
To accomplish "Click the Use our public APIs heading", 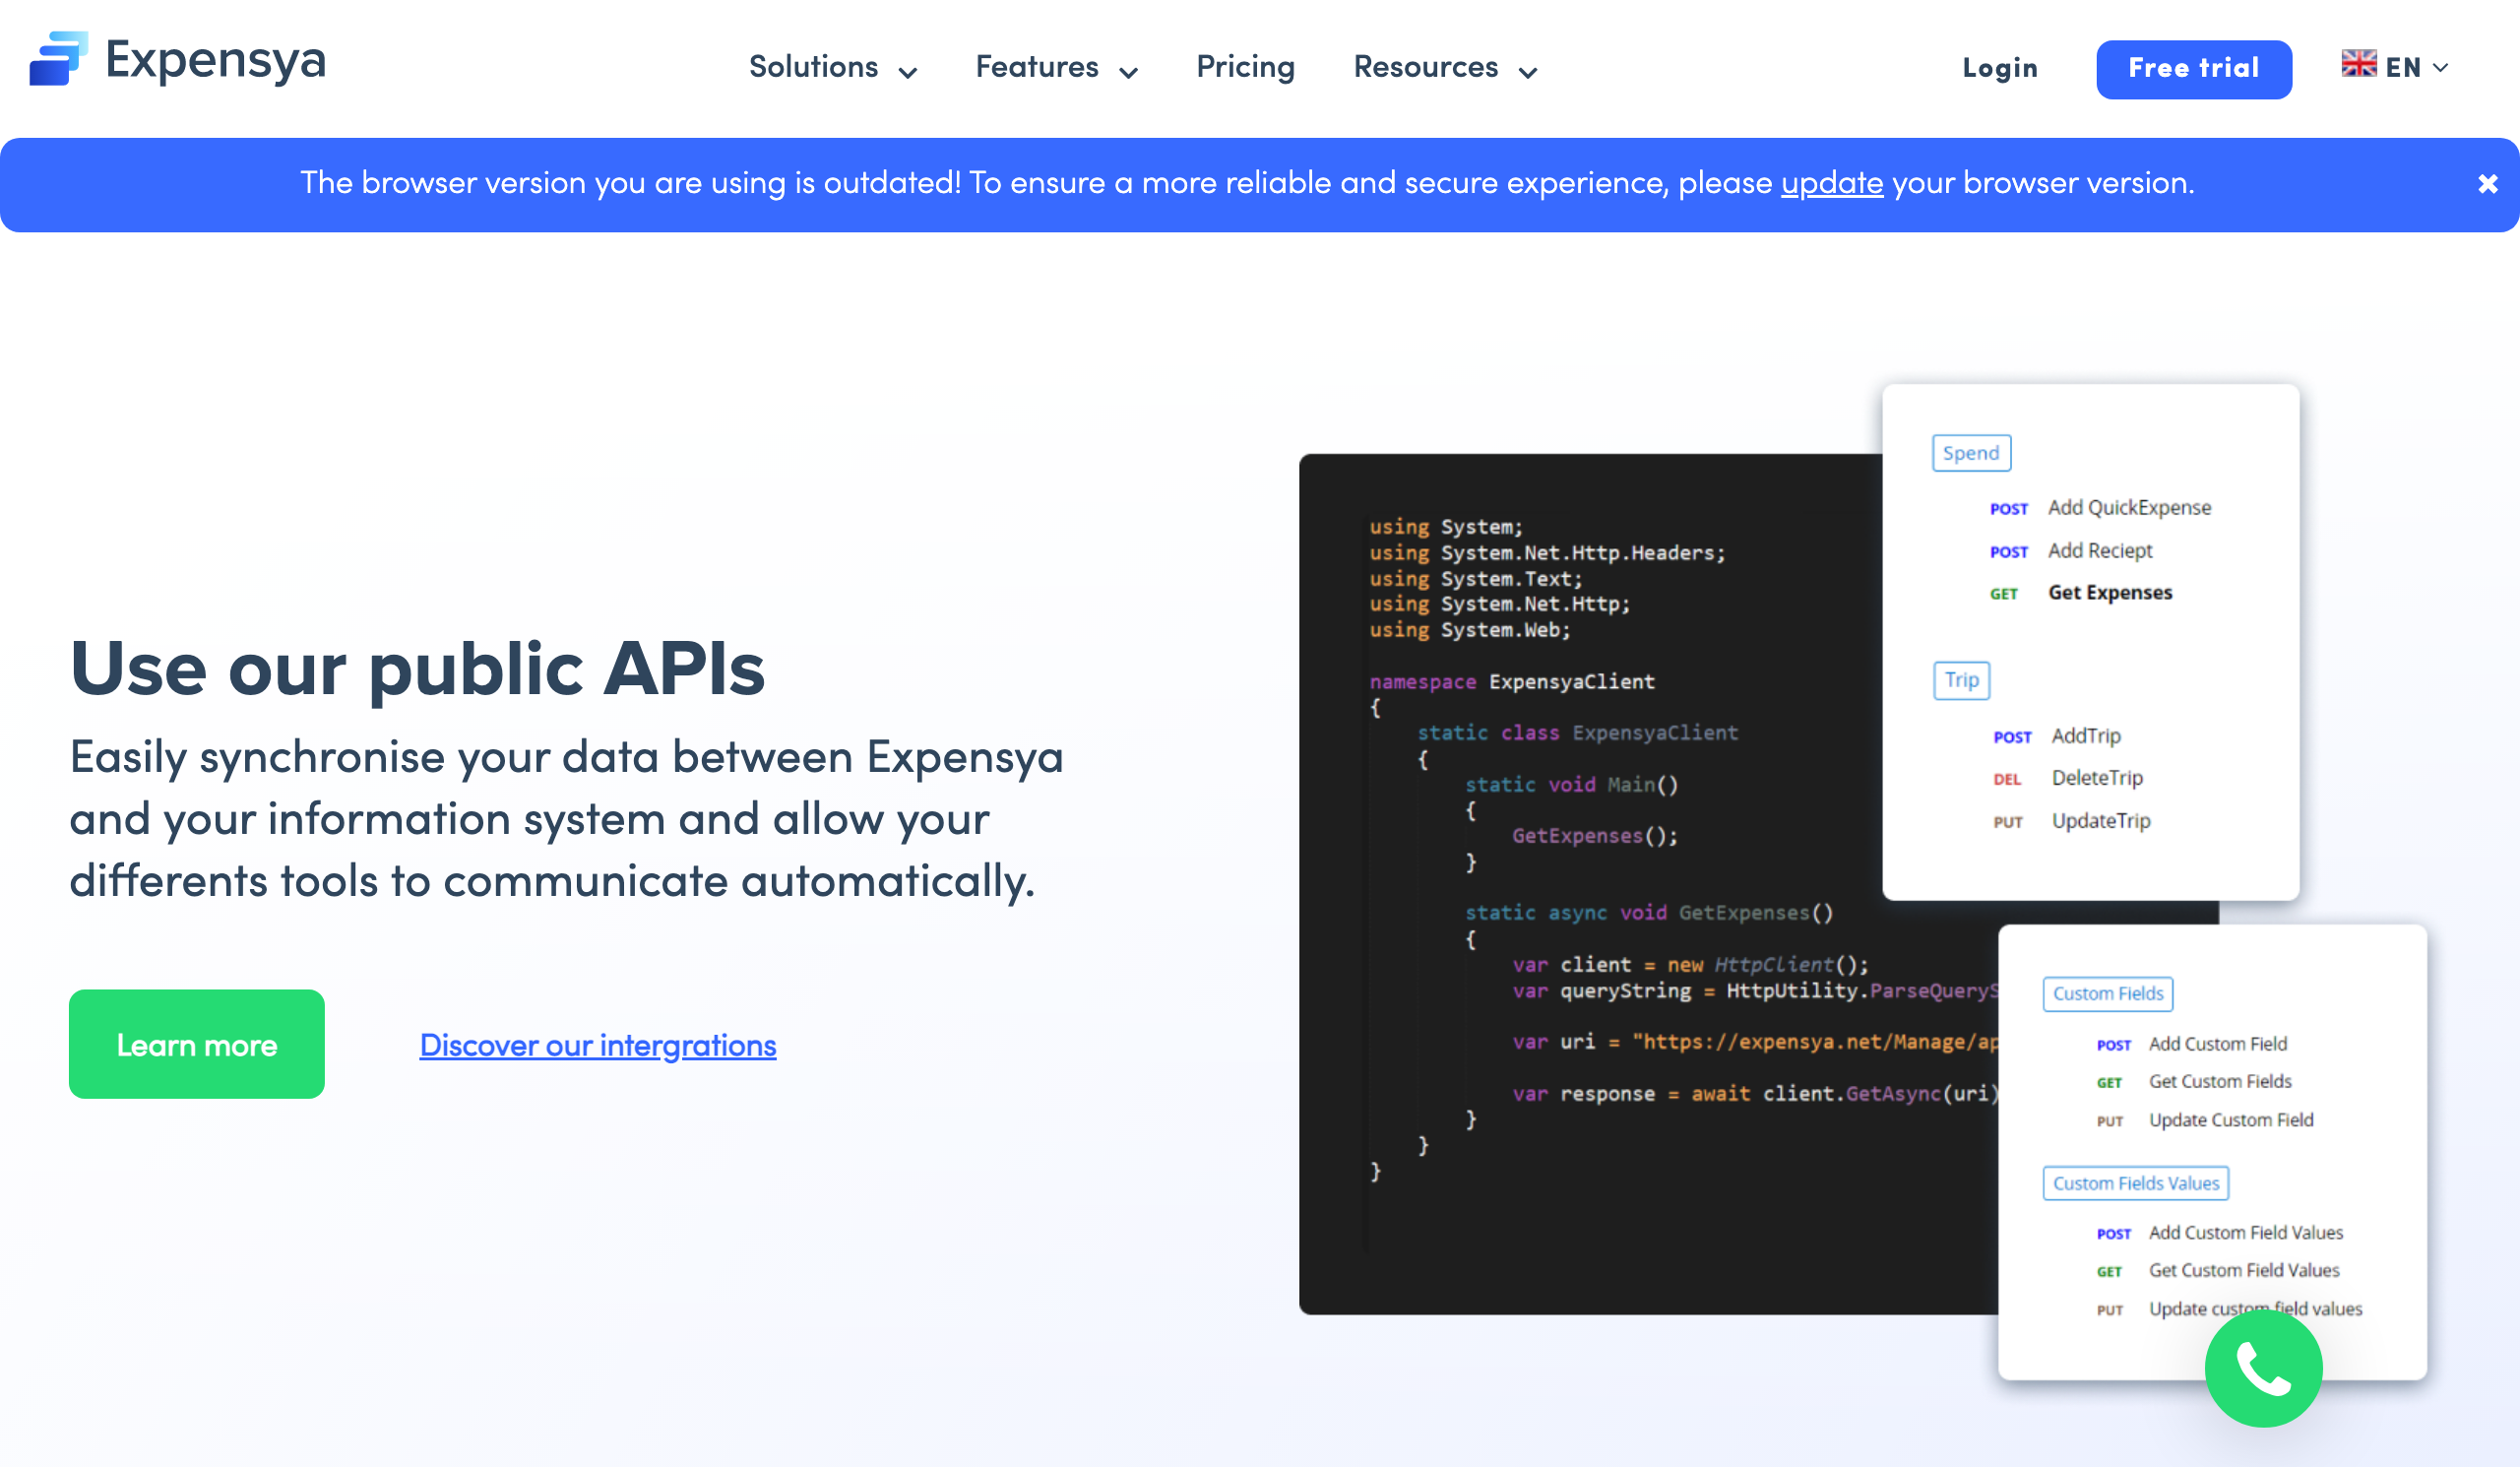I will point(417,668).
